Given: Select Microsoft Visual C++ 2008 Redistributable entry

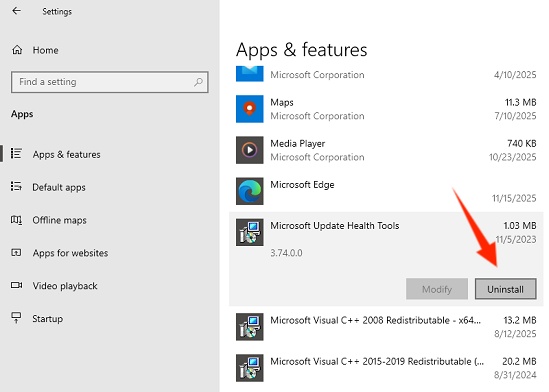Looking at the screenshot, I should [375, 321].
